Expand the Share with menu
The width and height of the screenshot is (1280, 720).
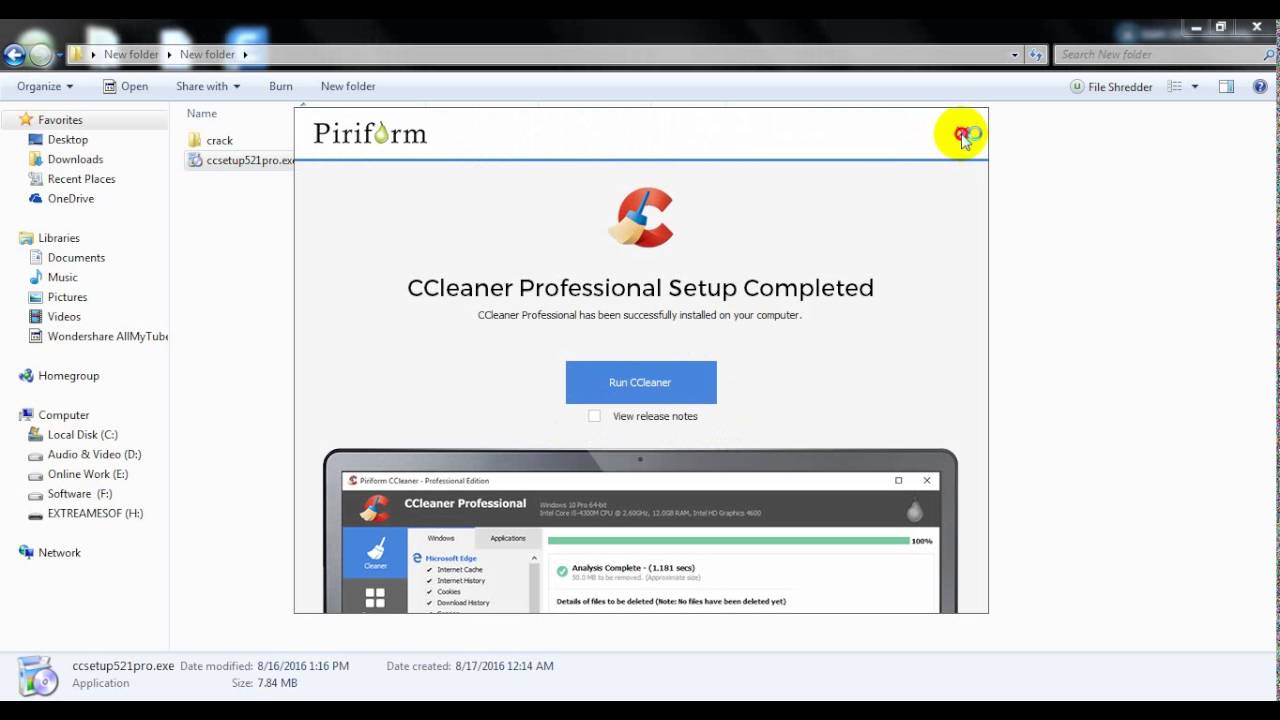tap(208, 86)
